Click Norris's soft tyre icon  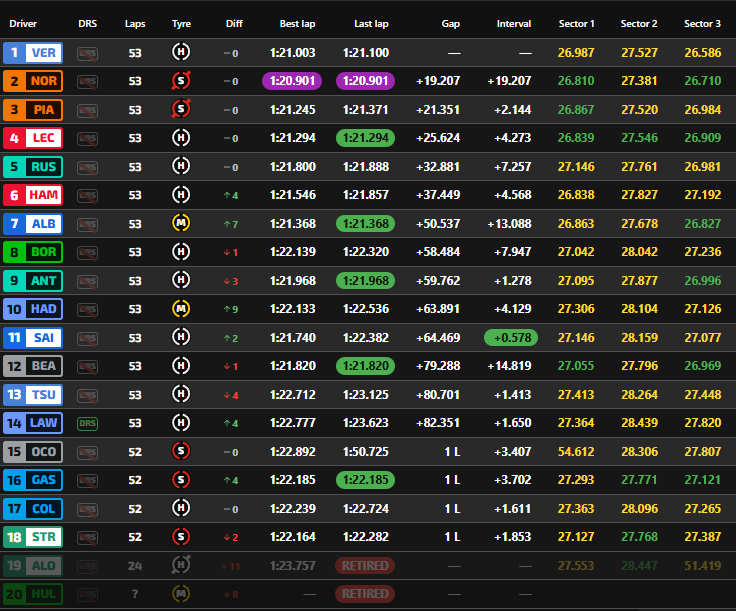click(181, 81)
